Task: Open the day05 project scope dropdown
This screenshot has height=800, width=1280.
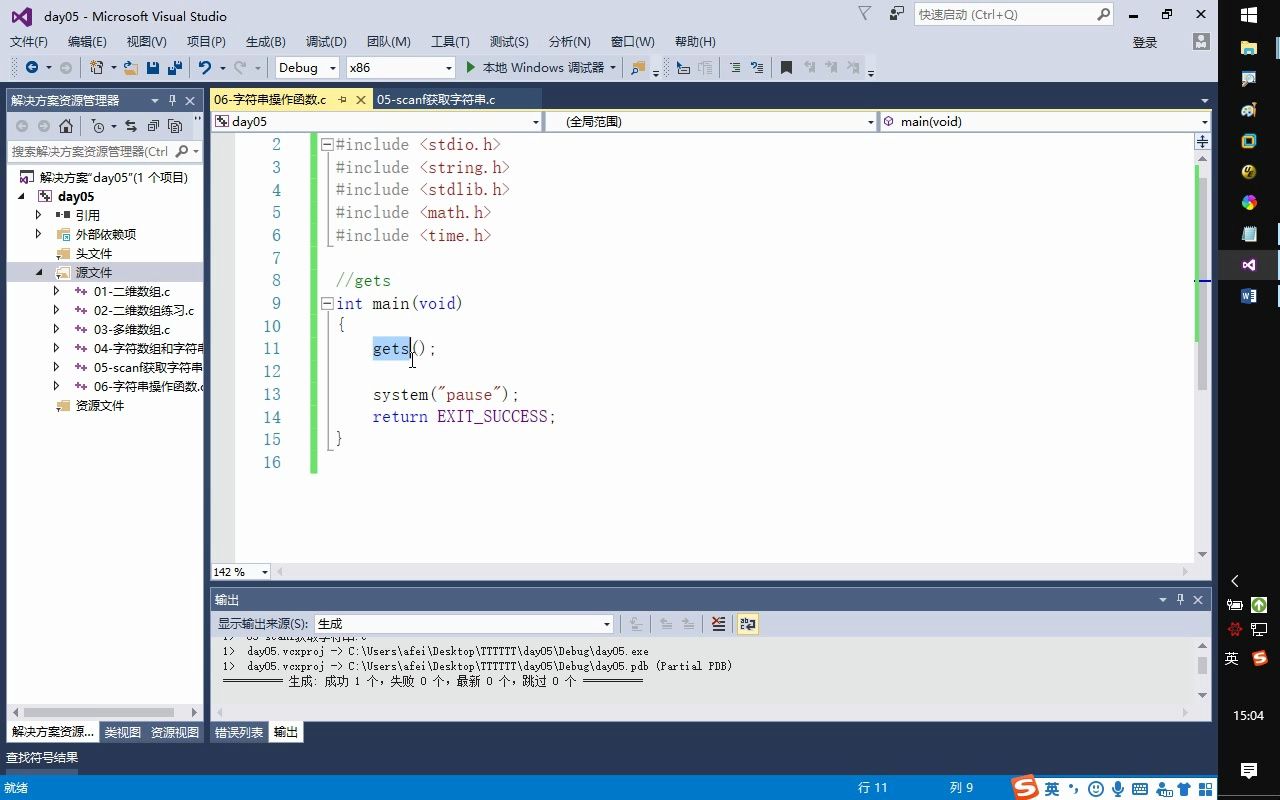Action: [x=376, y=121]
